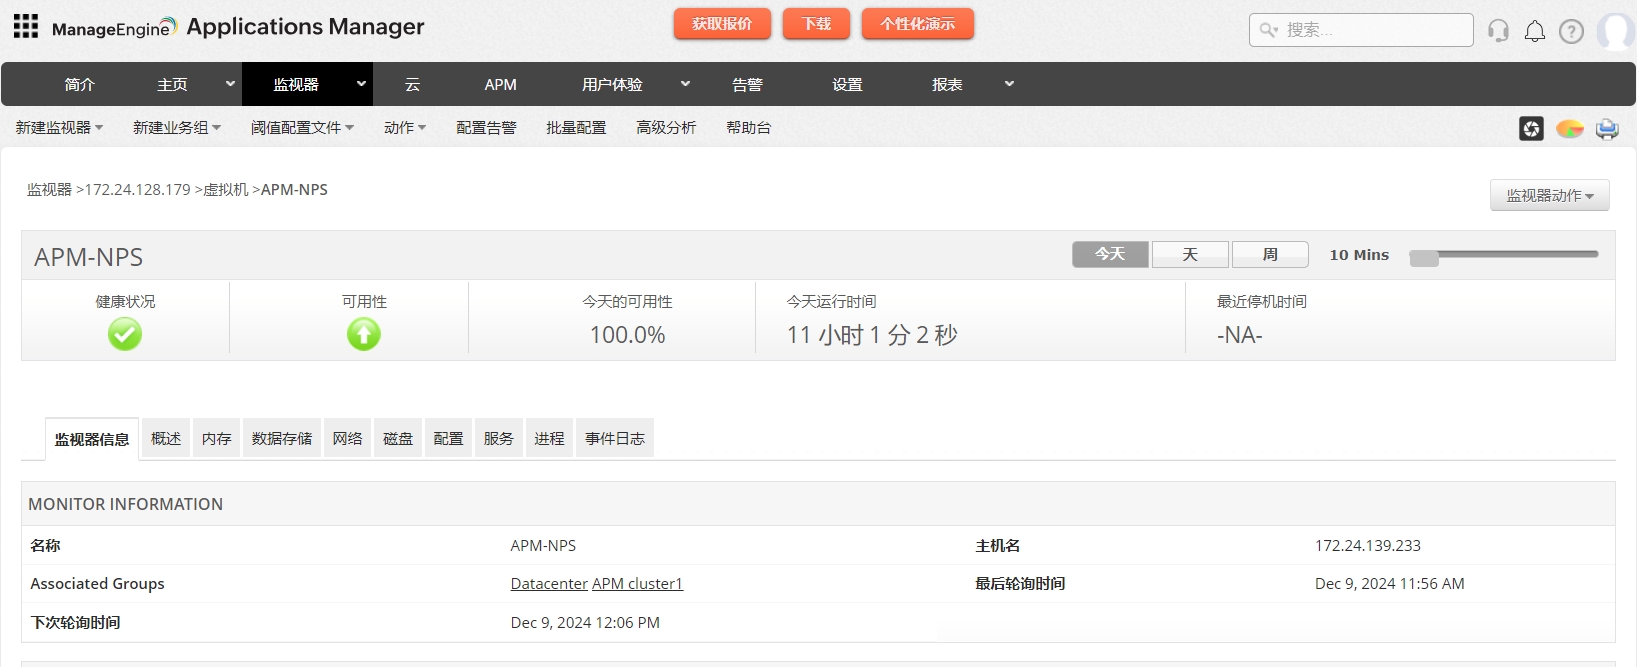Click the 下载 button
This screenshot has height=667, width=1637.
[816, 24]
